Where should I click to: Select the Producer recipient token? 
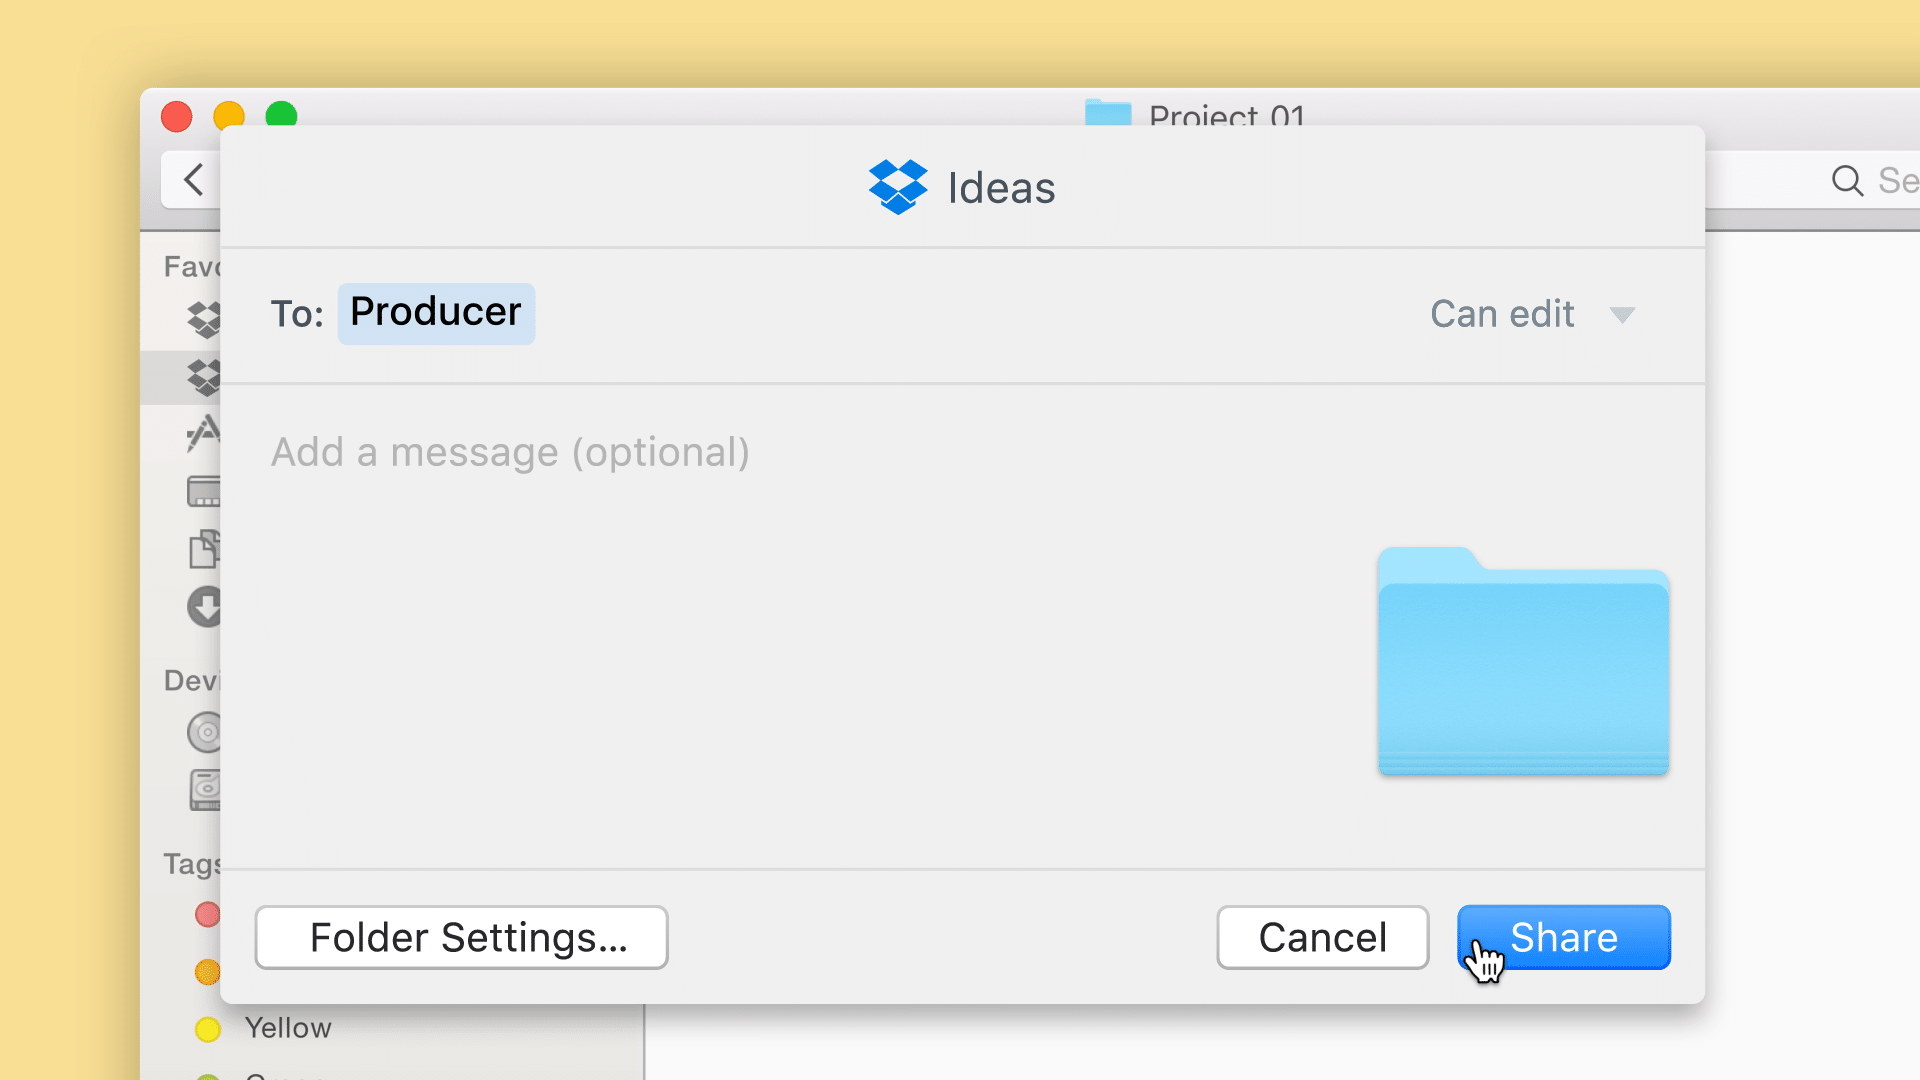(x=436, y=313)
